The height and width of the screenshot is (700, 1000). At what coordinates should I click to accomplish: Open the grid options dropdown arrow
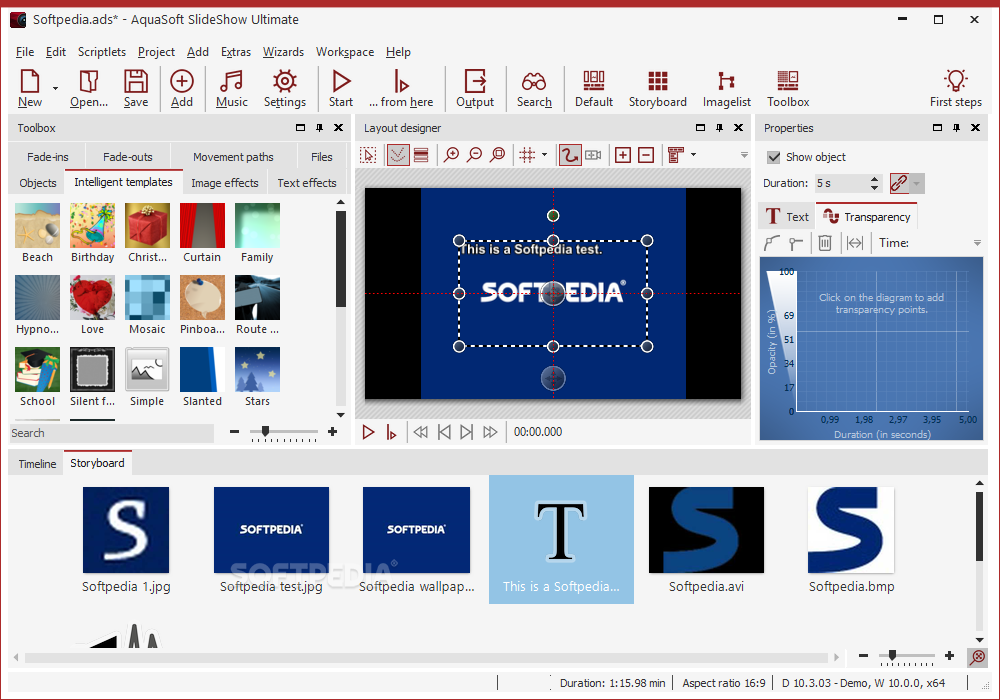click(x=544, y=155)
